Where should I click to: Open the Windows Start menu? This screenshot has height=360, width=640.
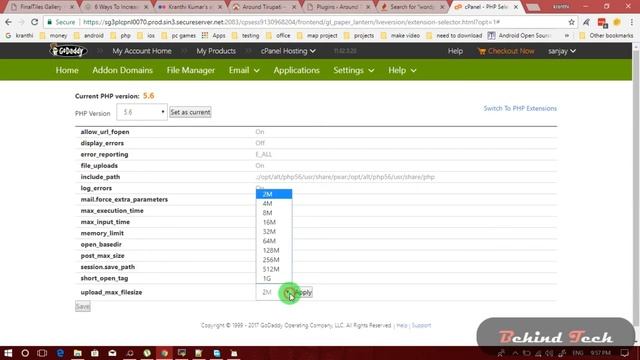pyautogui.click(x=8, y=353)
